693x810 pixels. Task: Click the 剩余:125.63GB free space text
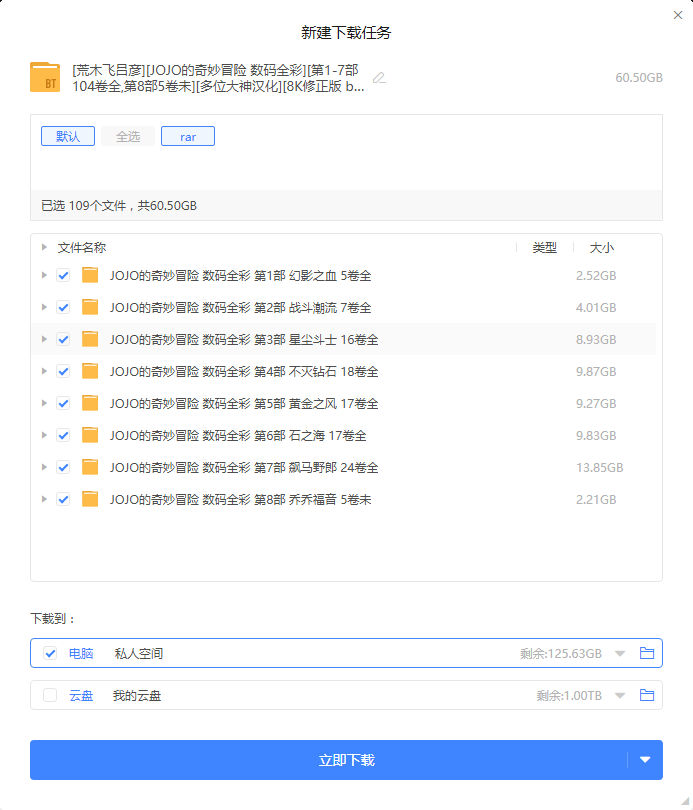(561, 654)
